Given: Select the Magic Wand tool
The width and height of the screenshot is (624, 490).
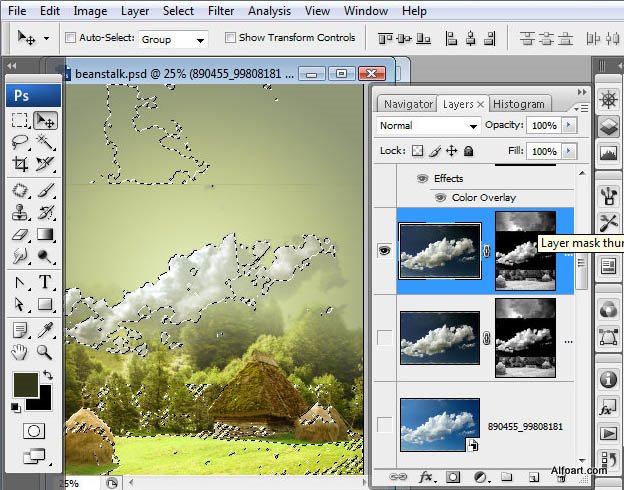Looking at the screenshot, I should pos(45,142).
